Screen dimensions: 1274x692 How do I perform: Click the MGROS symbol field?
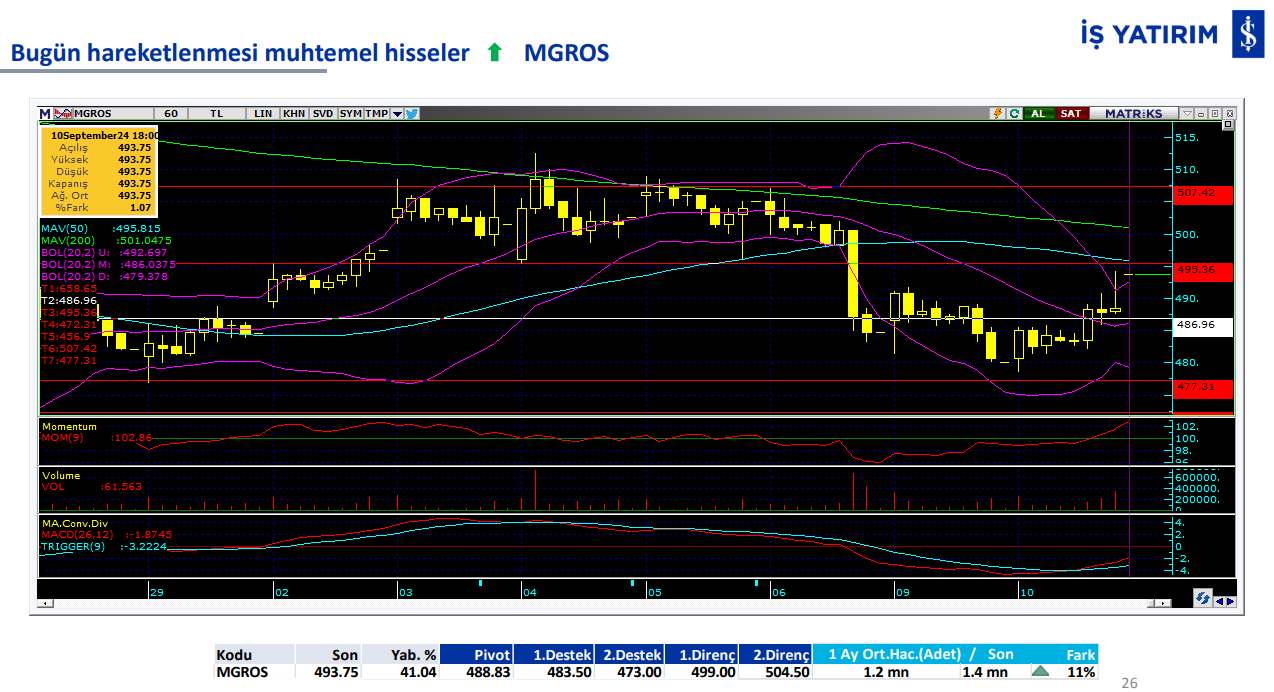(110, 114)
